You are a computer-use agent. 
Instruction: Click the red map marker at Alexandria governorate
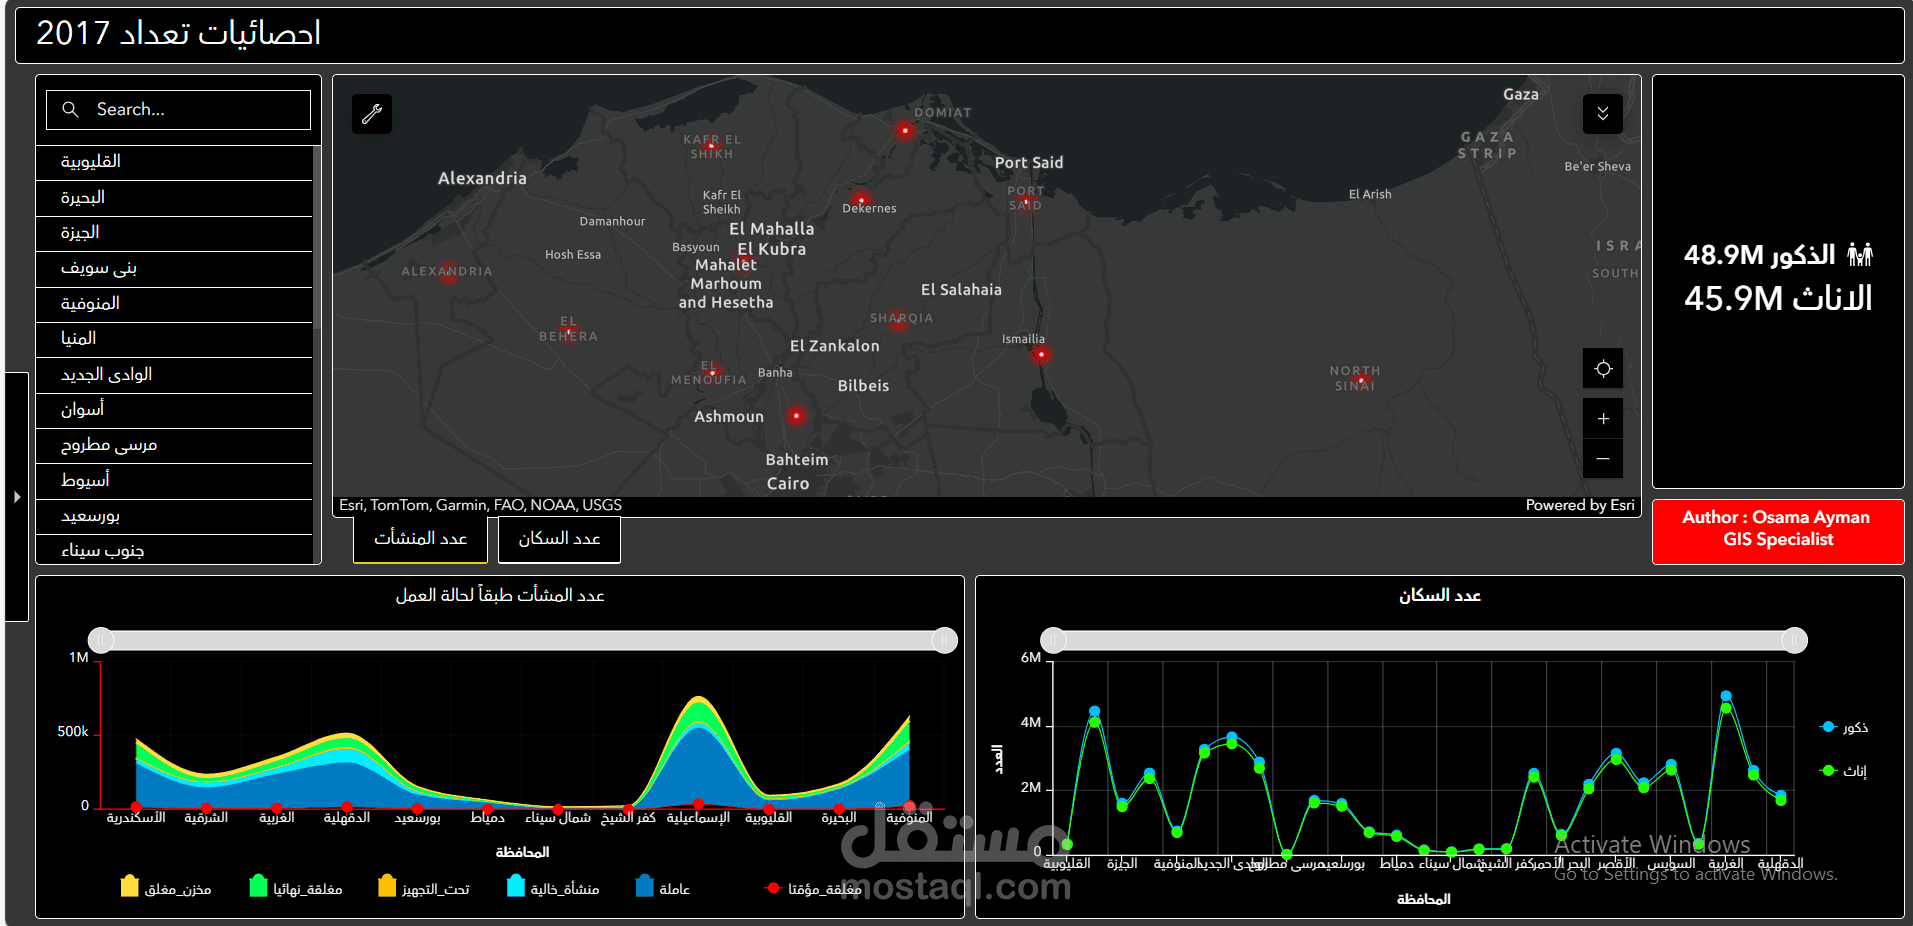coord(449,271)
